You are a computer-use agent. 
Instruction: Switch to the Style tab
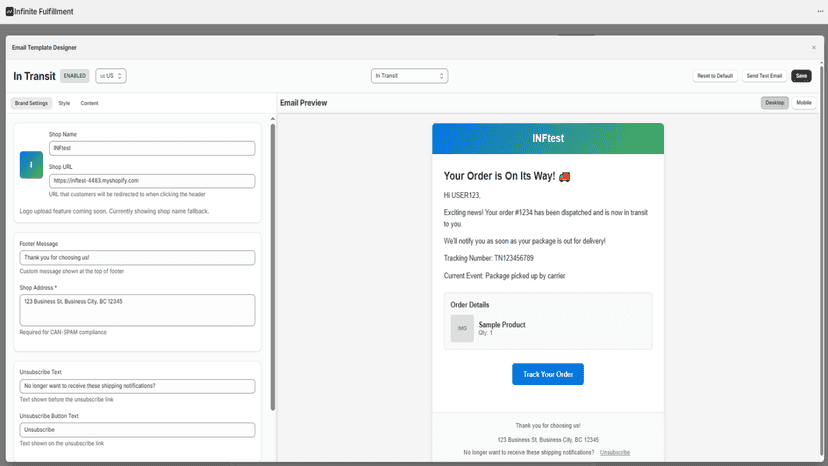click(64, 103)
